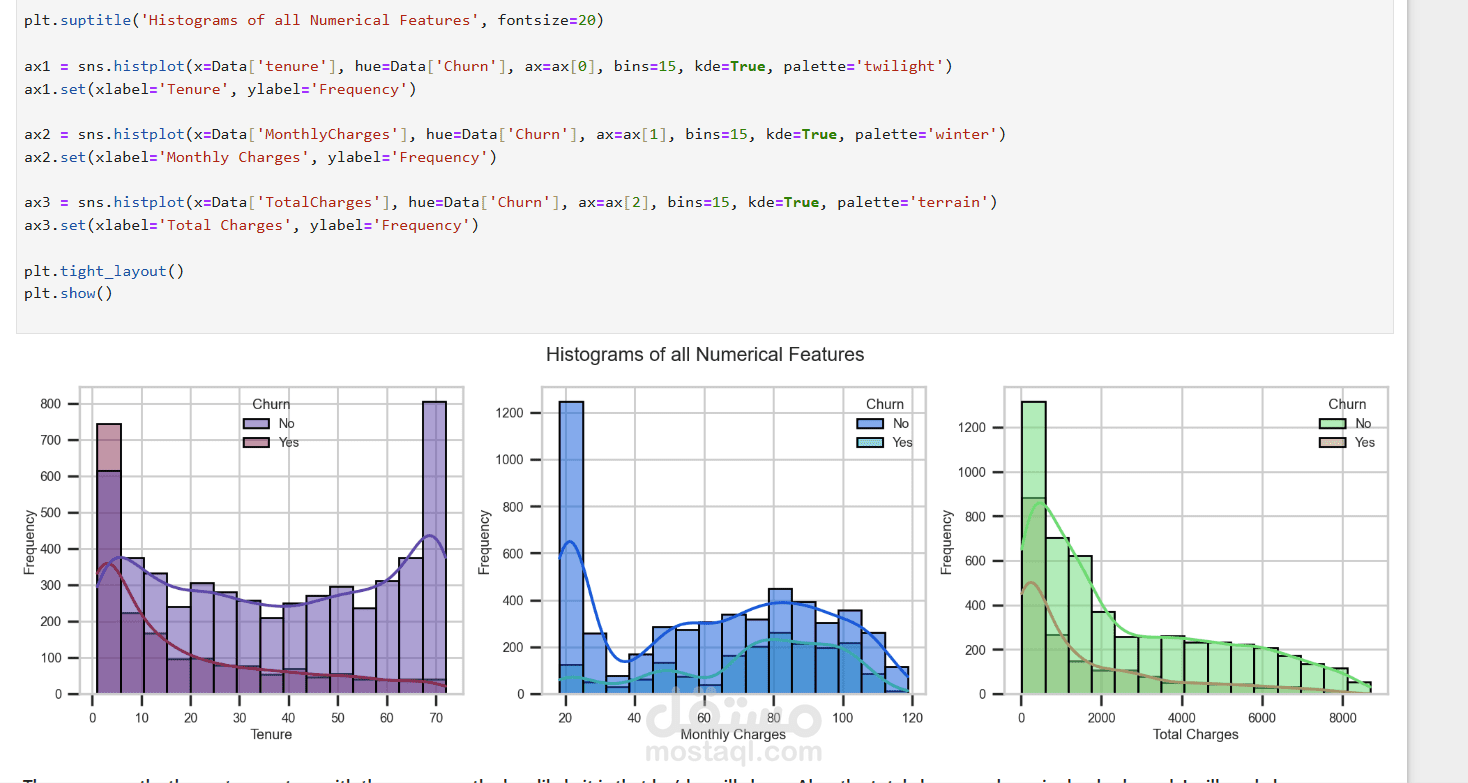Click the plt.show() code line

point(69,293)
